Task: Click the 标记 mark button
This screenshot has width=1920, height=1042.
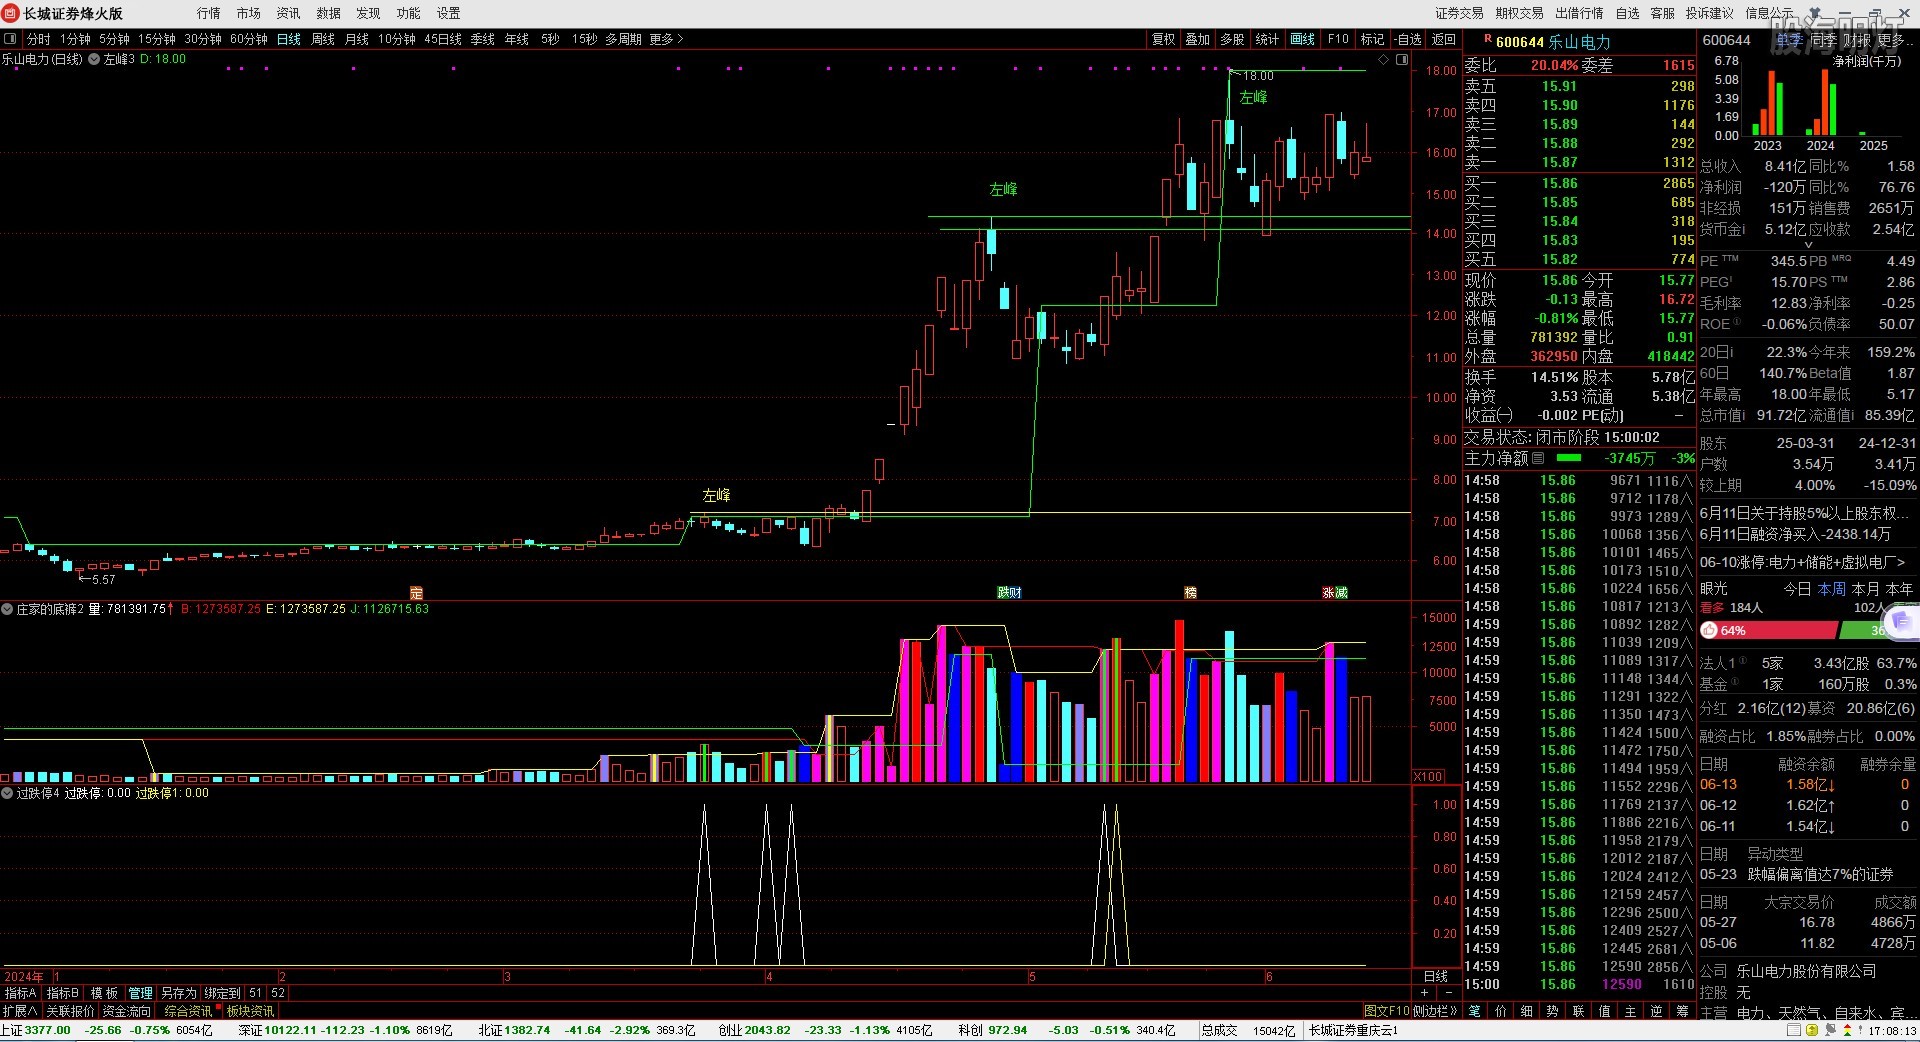Action: 1373,39
